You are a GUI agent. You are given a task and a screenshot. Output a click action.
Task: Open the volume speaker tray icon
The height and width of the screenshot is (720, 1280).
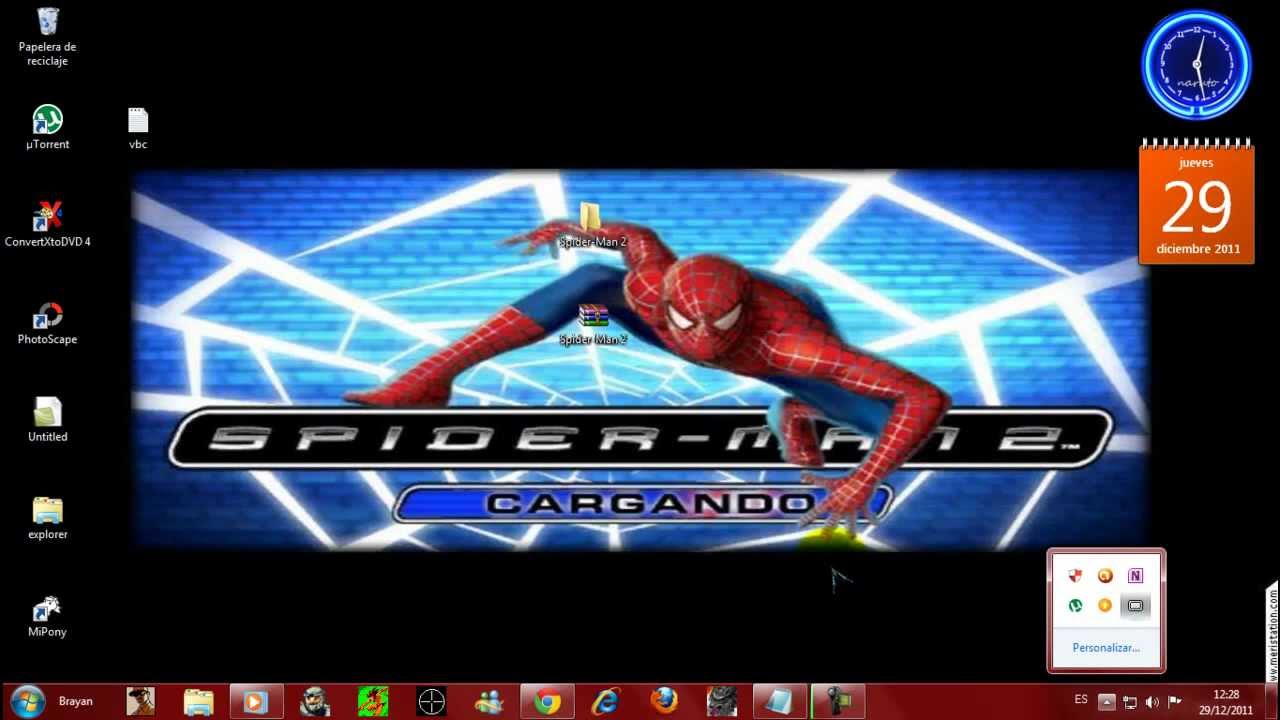coord(1152,702)
